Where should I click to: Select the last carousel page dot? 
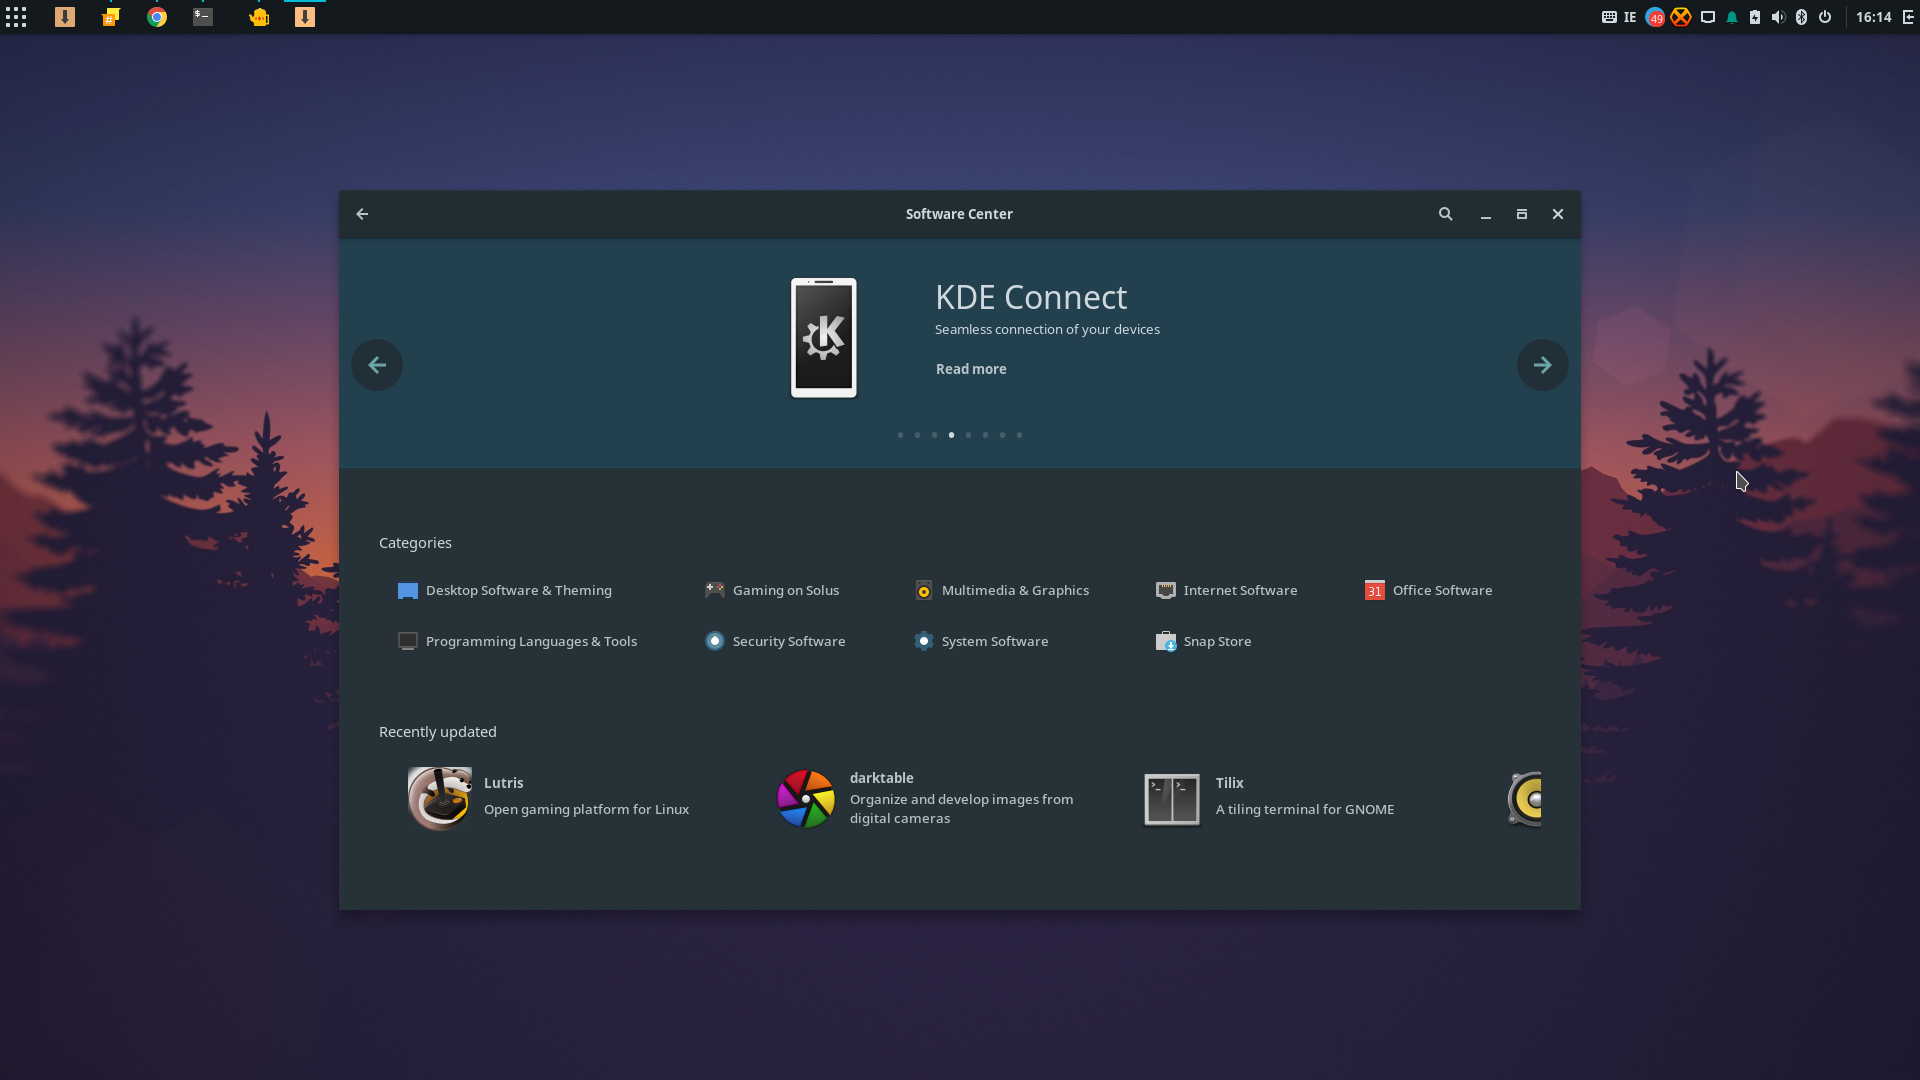[1019, 435]
